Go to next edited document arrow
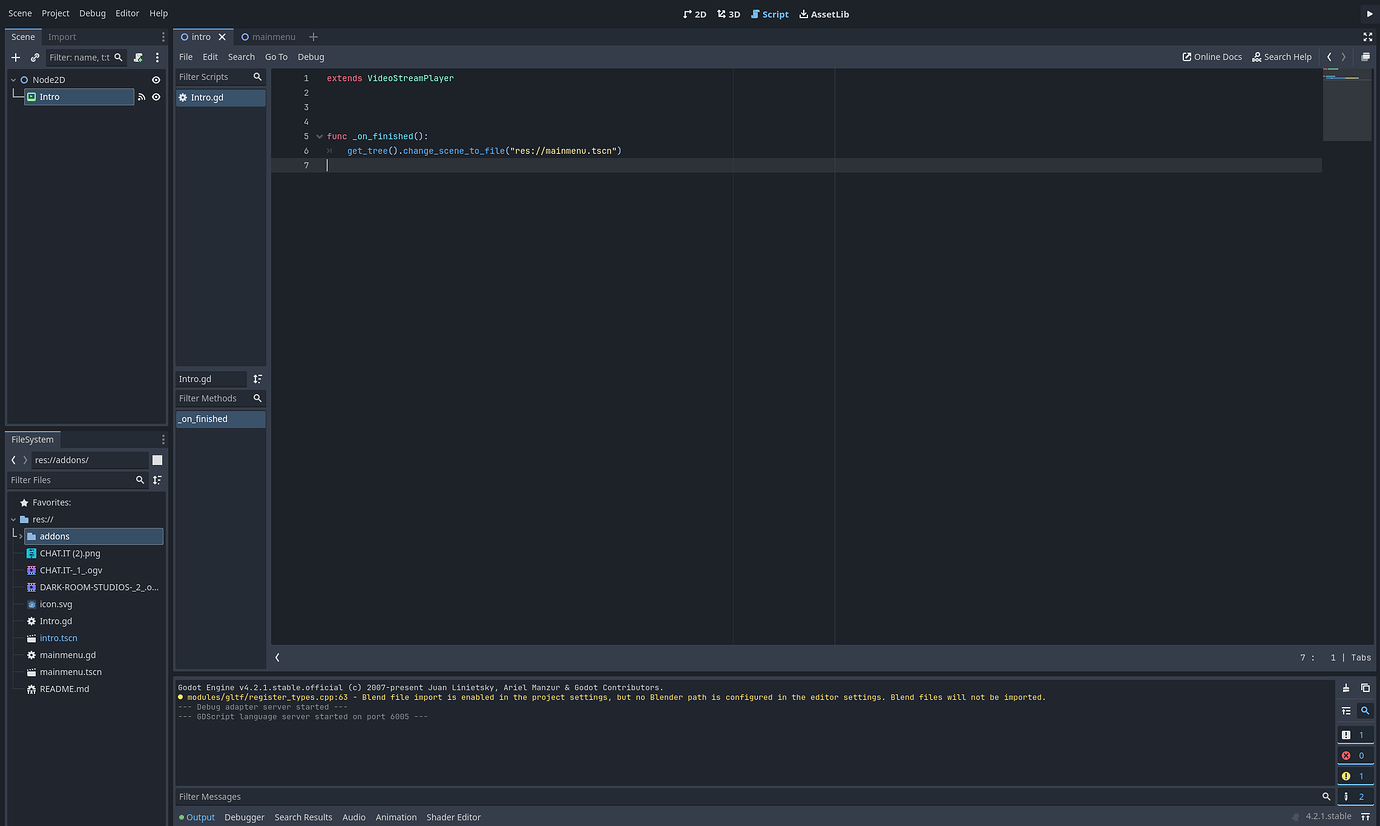The height and width of the screenshot is (826, 1380). 1343,57
